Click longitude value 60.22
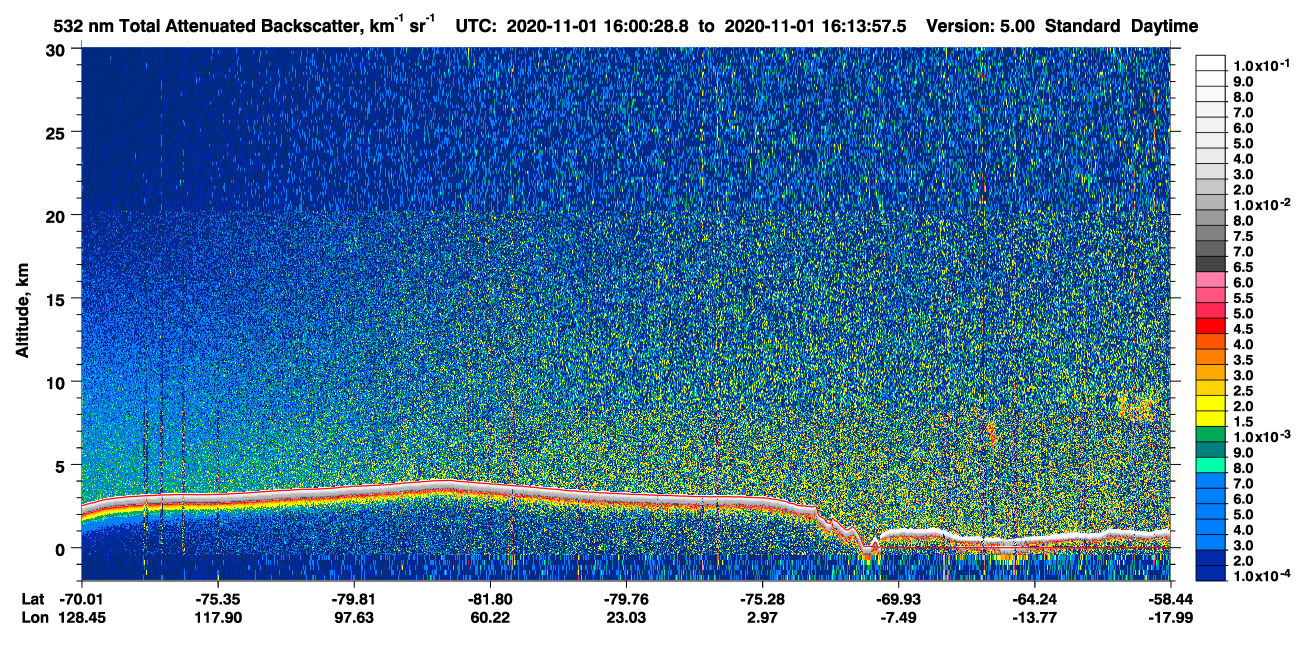Viewport: 1300px width, 667px height. coord(490,618)
